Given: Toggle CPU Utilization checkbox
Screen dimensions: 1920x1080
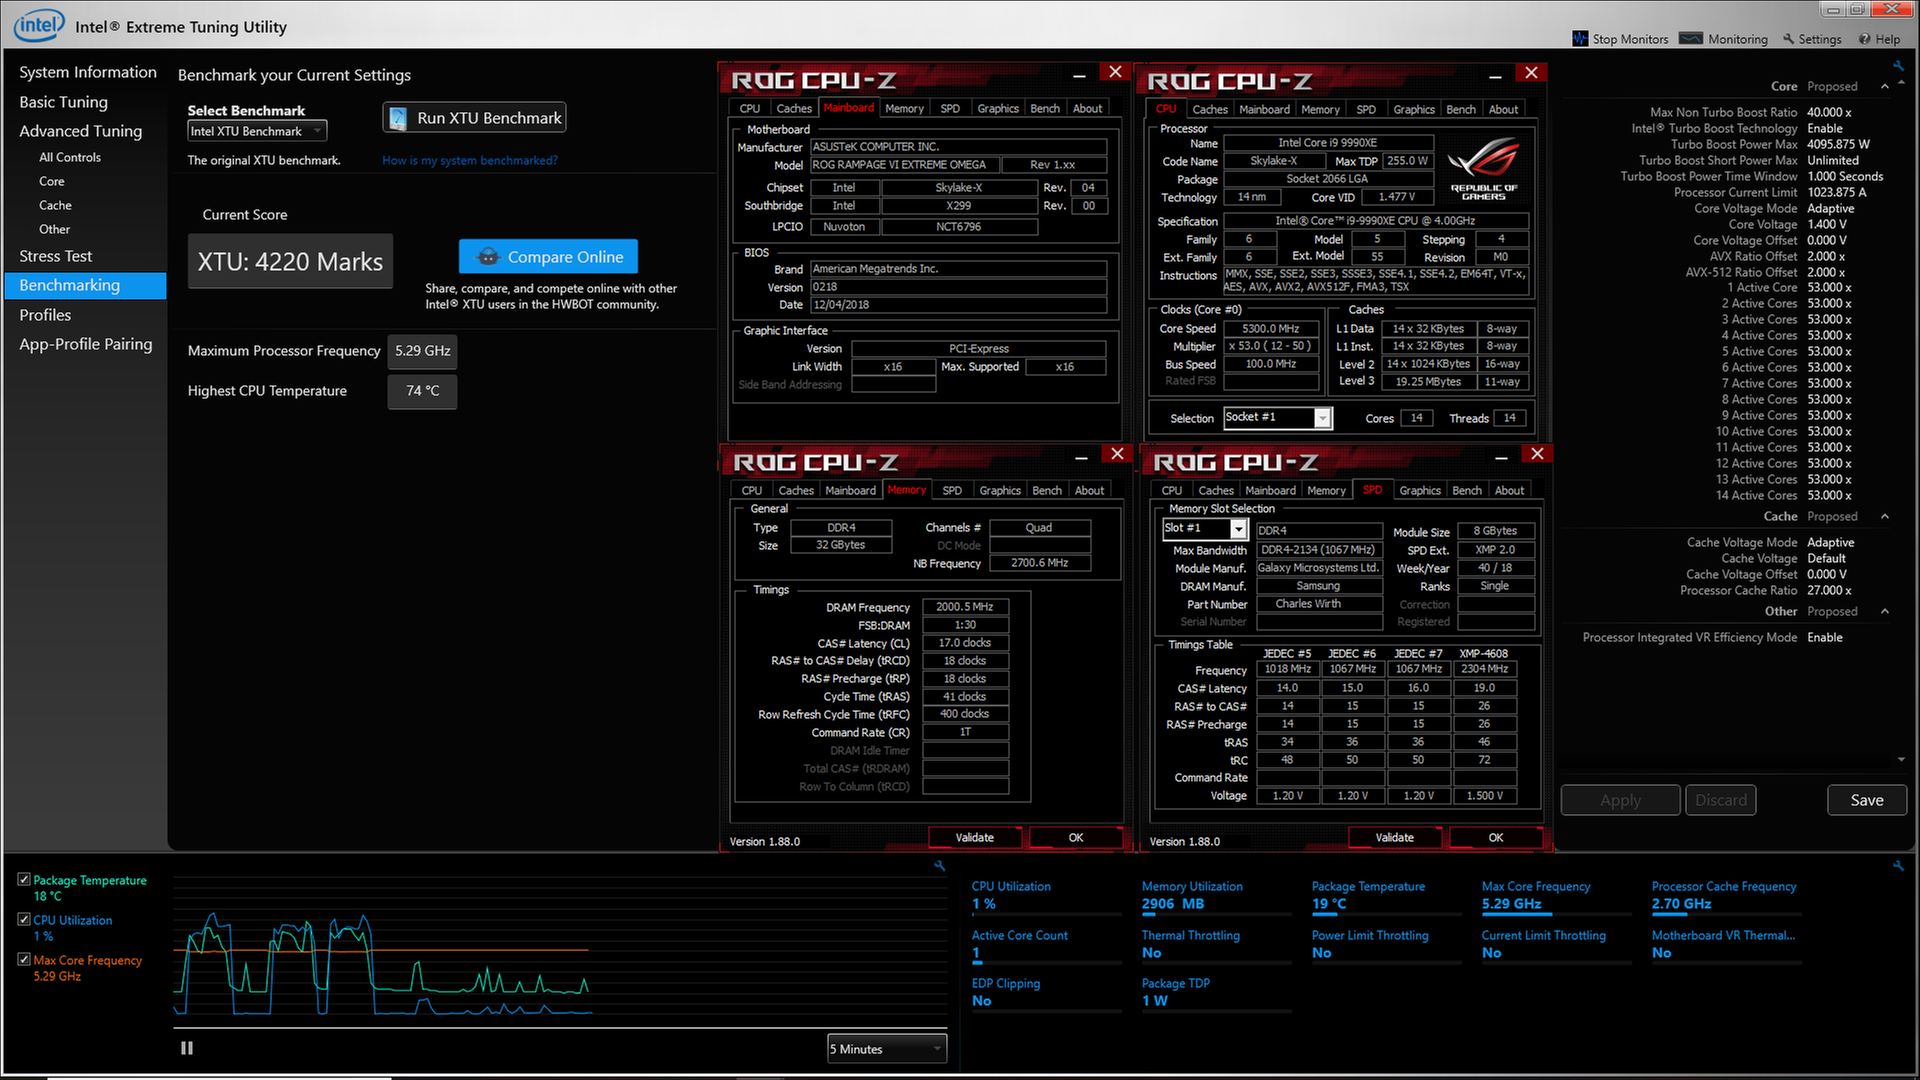Looking at the screenshot, I should pos(24,919).
